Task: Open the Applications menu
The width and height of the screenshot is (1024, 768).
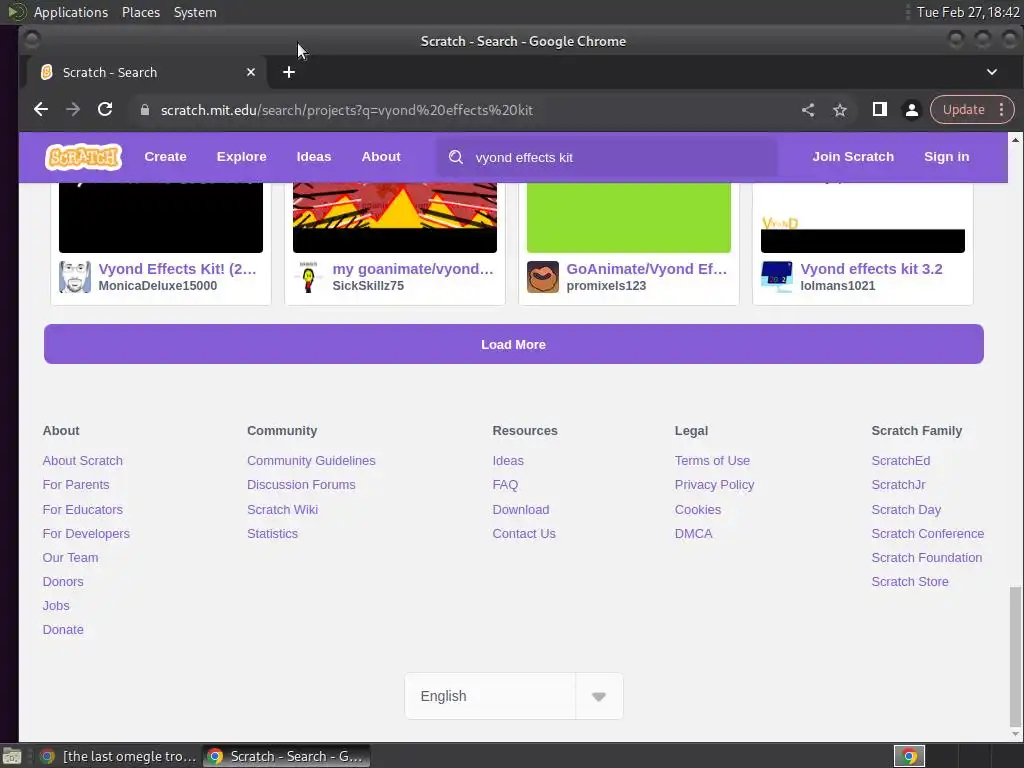Action: [x=71, y=12]
